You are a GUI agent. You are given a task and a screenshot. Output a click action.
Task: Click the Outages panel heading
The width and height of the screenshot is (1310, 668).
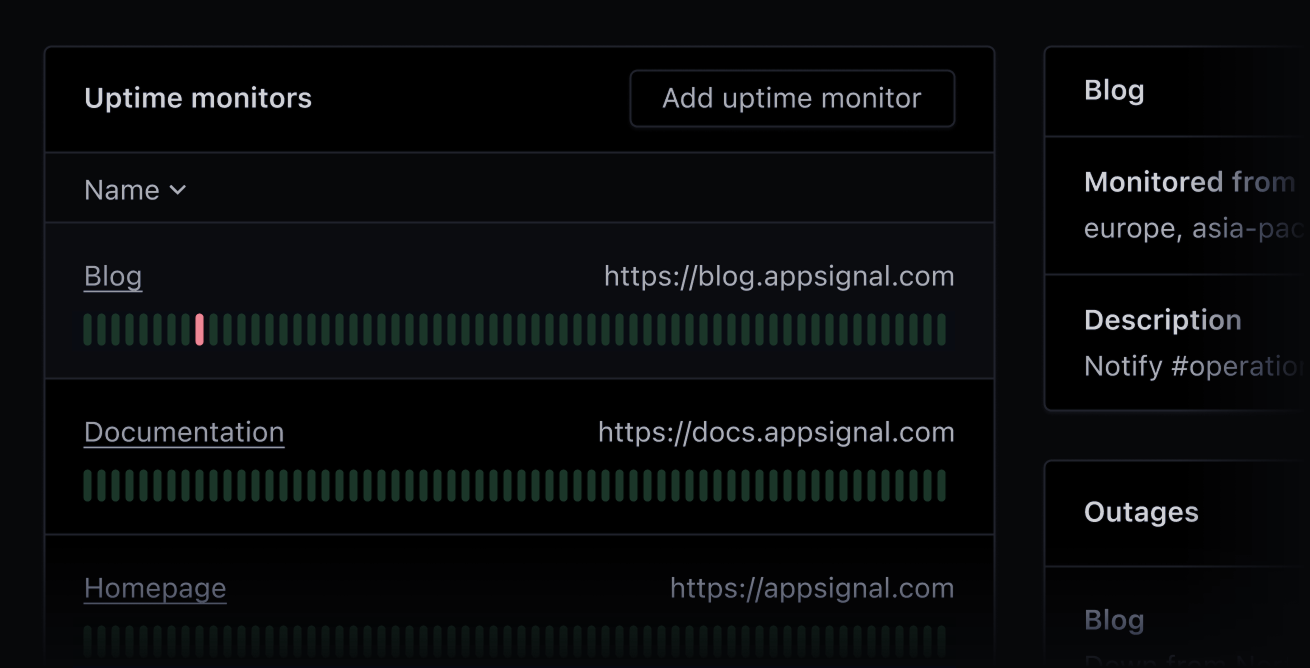click(x=1141, y=512)
